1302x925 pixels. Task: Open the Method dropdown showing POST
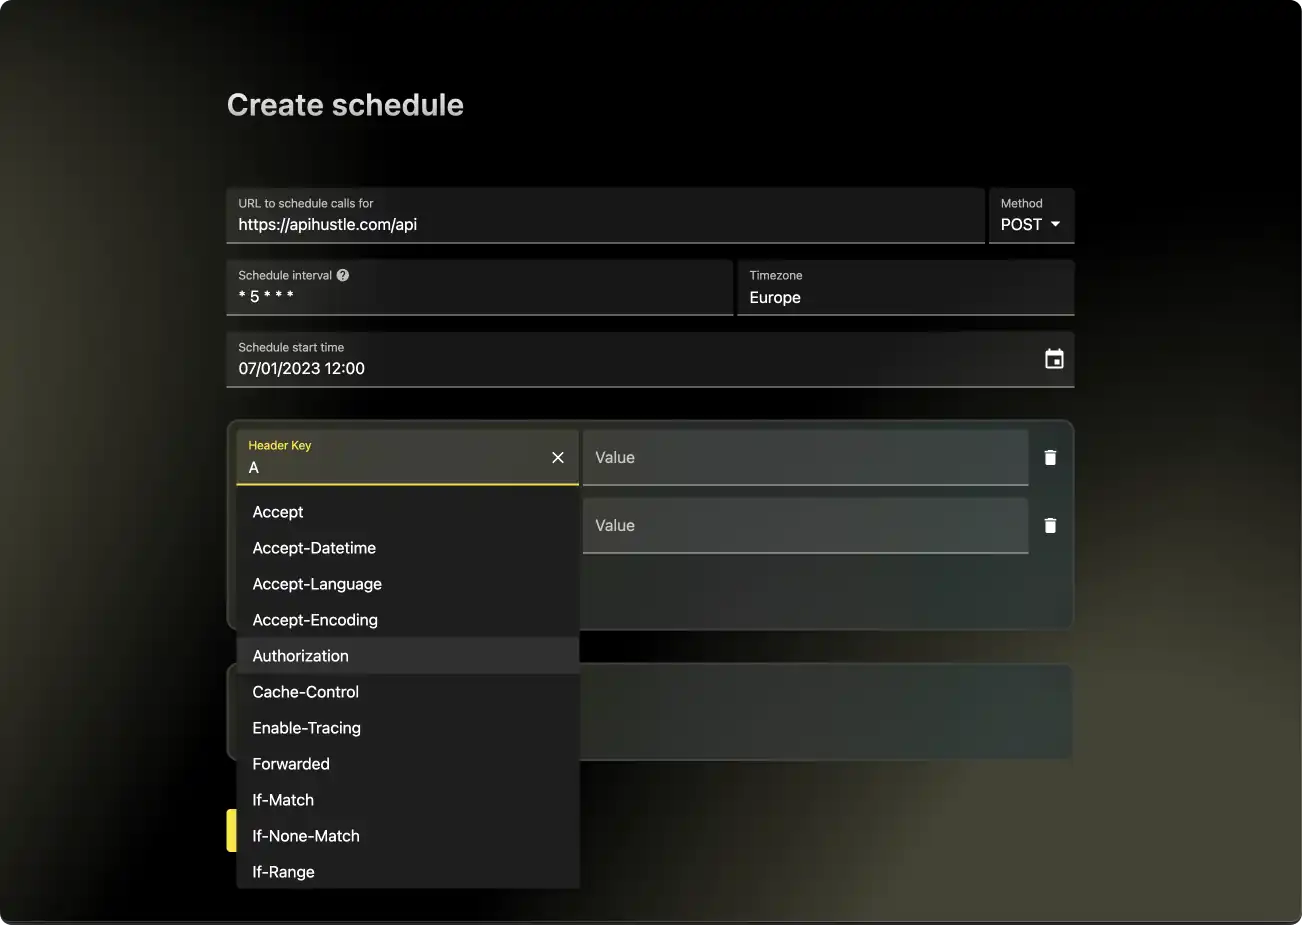(1031, 224)
